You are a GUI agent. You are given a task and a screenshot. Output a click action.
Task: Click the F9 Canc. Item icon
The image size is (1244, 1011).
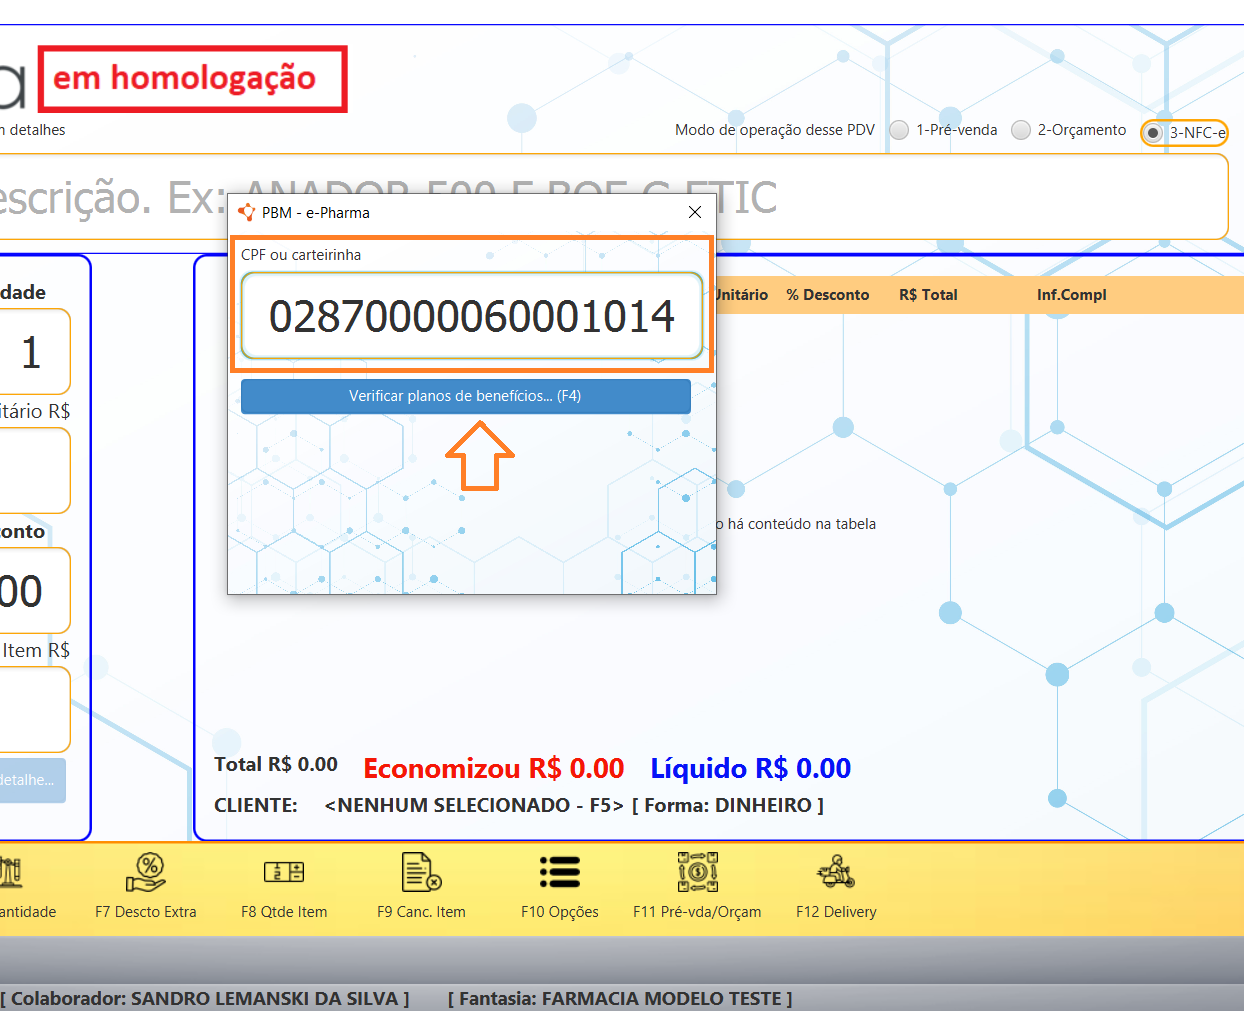421,872
